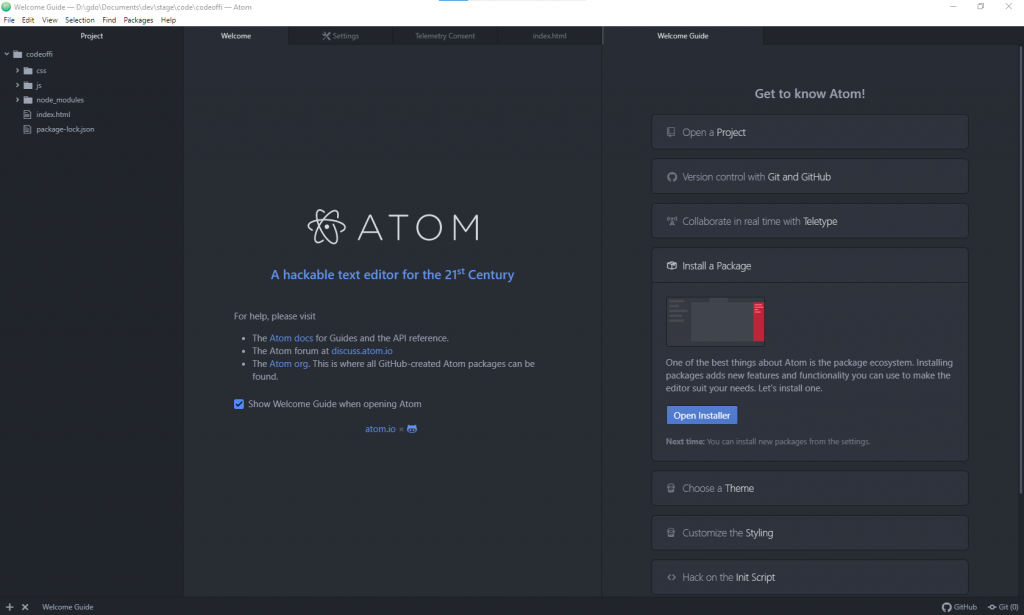Screen dimensions: 1024x615
Task: Expand the js folder chevron
Action: click(17, 86)
